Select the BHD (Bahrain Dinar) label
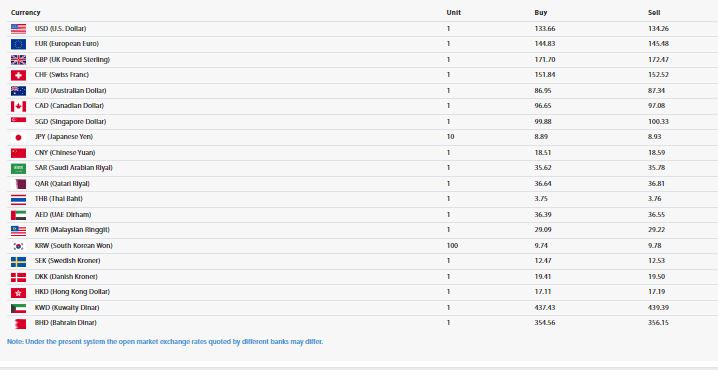This screenshot has height=370, width=718. pyautogui.click(x=65, y=322)
